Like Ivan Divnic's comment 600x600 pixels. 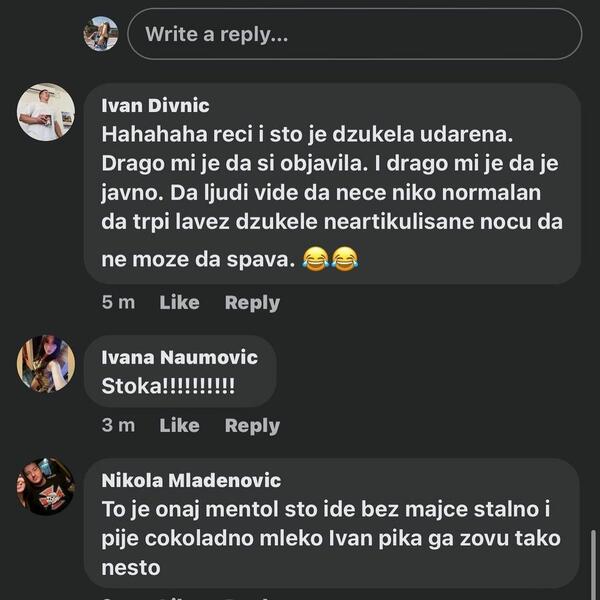179,302
